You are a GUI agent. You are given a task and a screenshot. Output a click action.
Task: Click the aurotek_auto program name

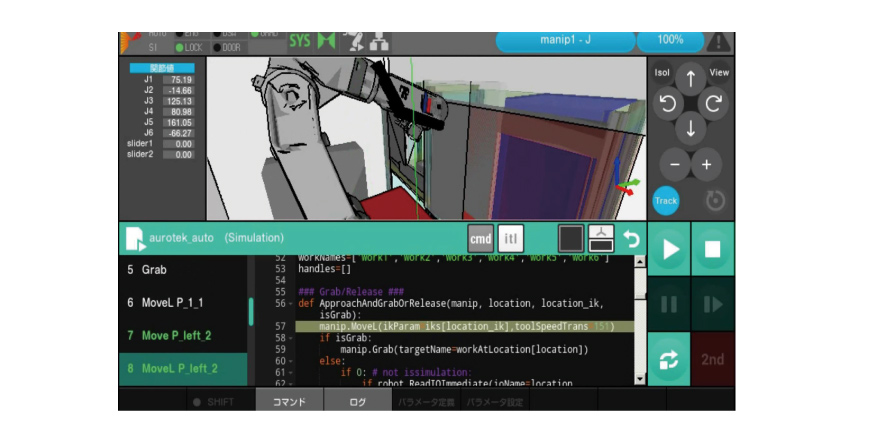[x=181, y=238]
